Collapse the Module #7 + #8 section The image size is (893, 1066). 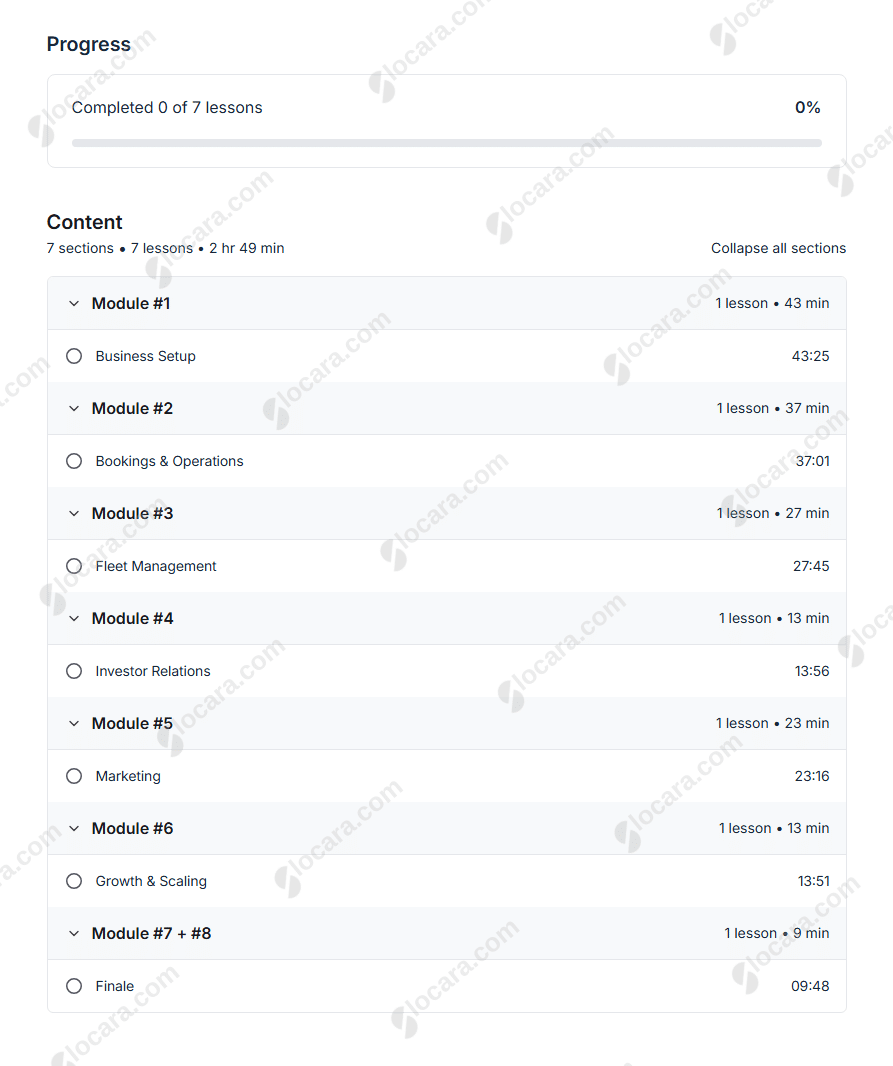pos(74,933)
